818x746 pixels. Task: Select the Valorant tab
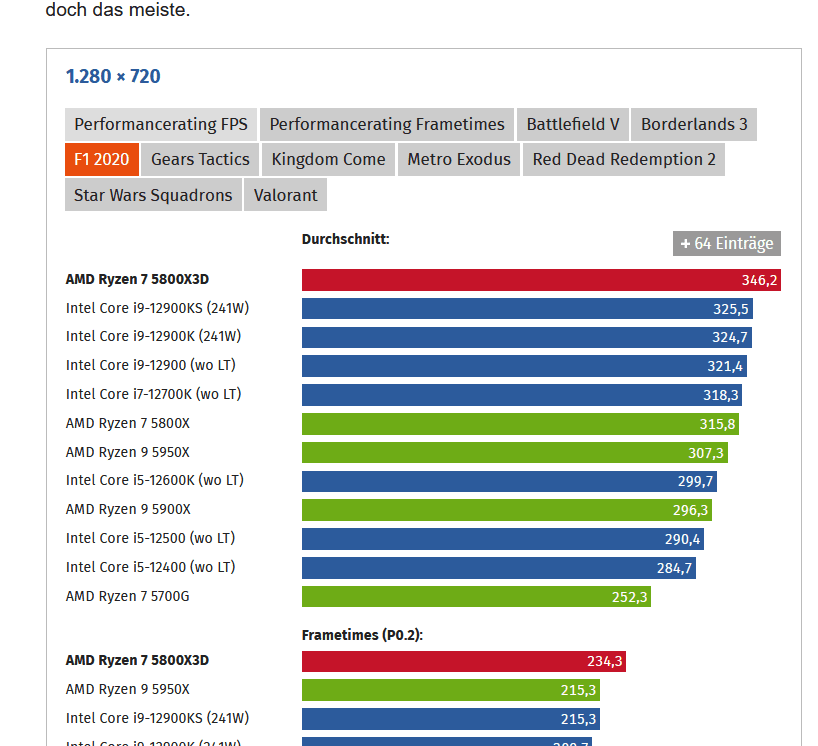[285, 195]
